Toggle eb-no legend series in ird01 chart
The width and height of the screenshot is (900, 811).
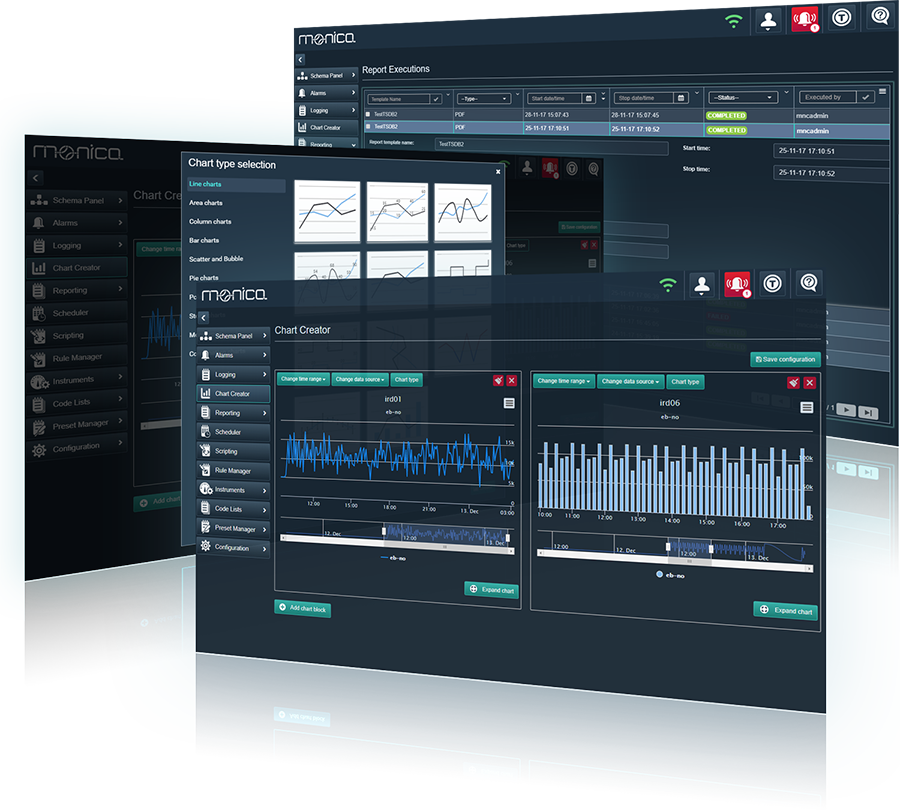(394, 557)
